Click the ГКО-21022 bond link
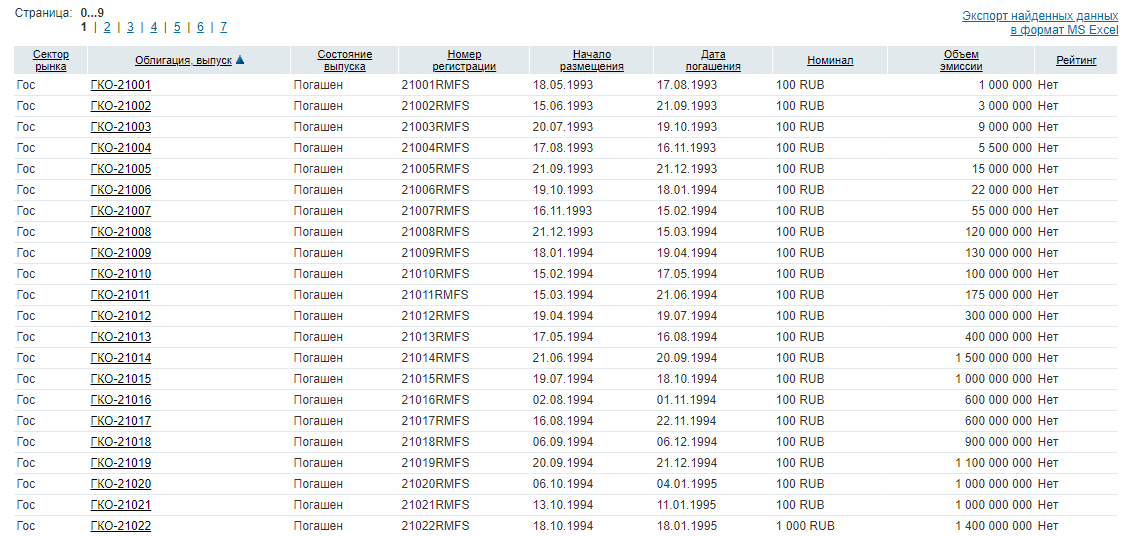The width and height of the screenshot is (1124, 536). tap(121, 526)
